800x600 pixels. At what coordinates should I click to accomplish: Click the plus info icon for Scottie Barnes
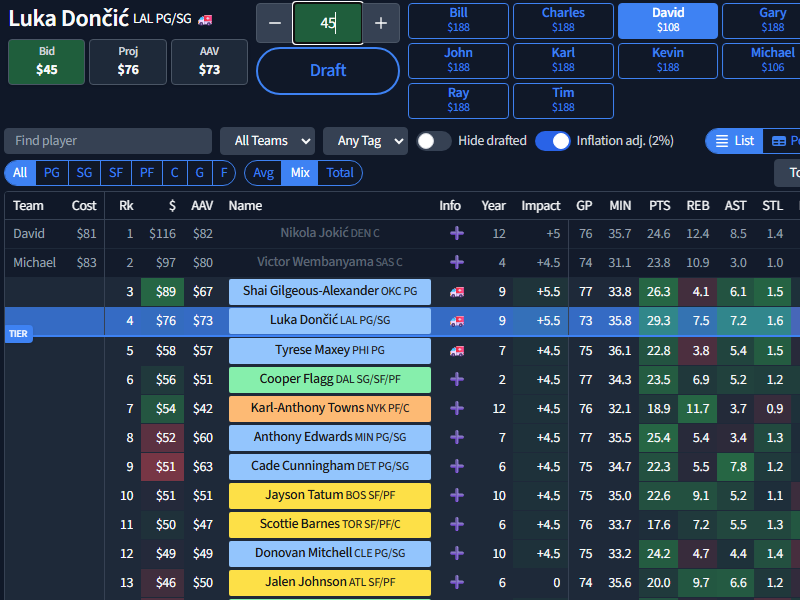click(457, 524)
